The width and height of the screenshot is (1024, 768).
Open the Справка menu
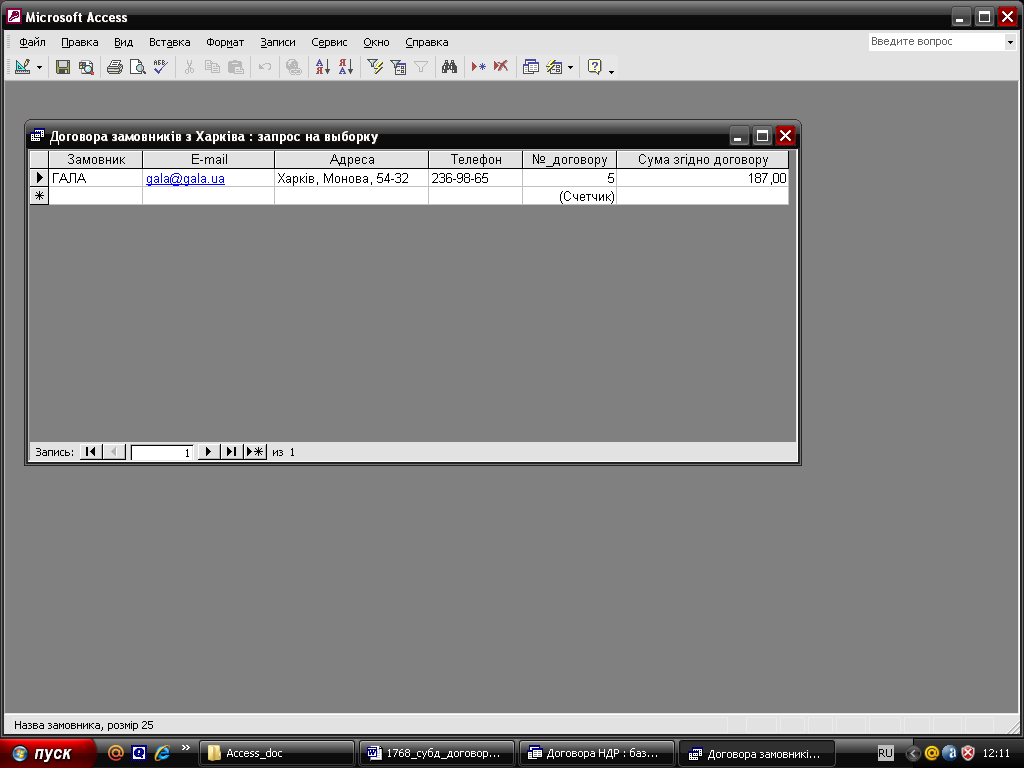tap(426, 42)
